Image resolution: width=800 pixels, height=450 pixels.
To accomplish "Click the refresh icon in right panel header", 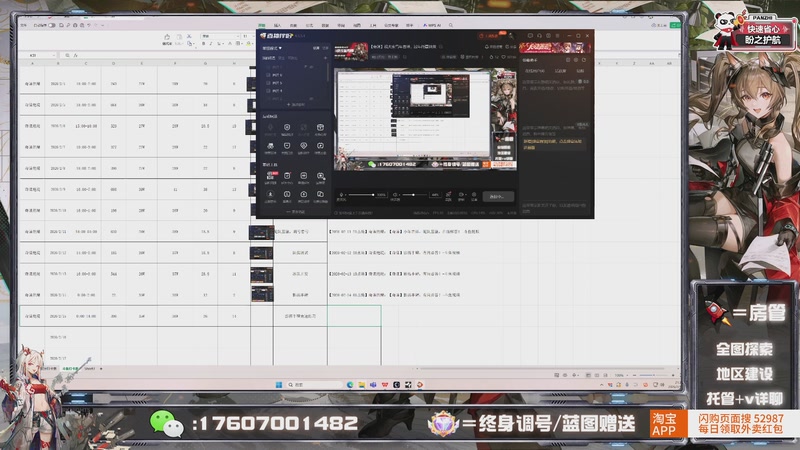I will pos(584,60).
